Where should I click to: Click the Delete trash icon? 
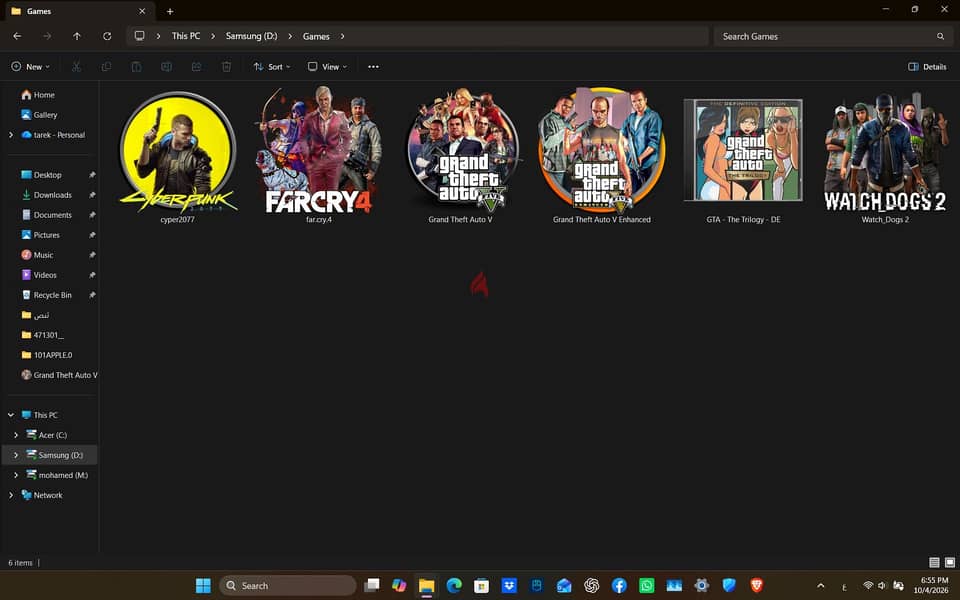[227, 67]
